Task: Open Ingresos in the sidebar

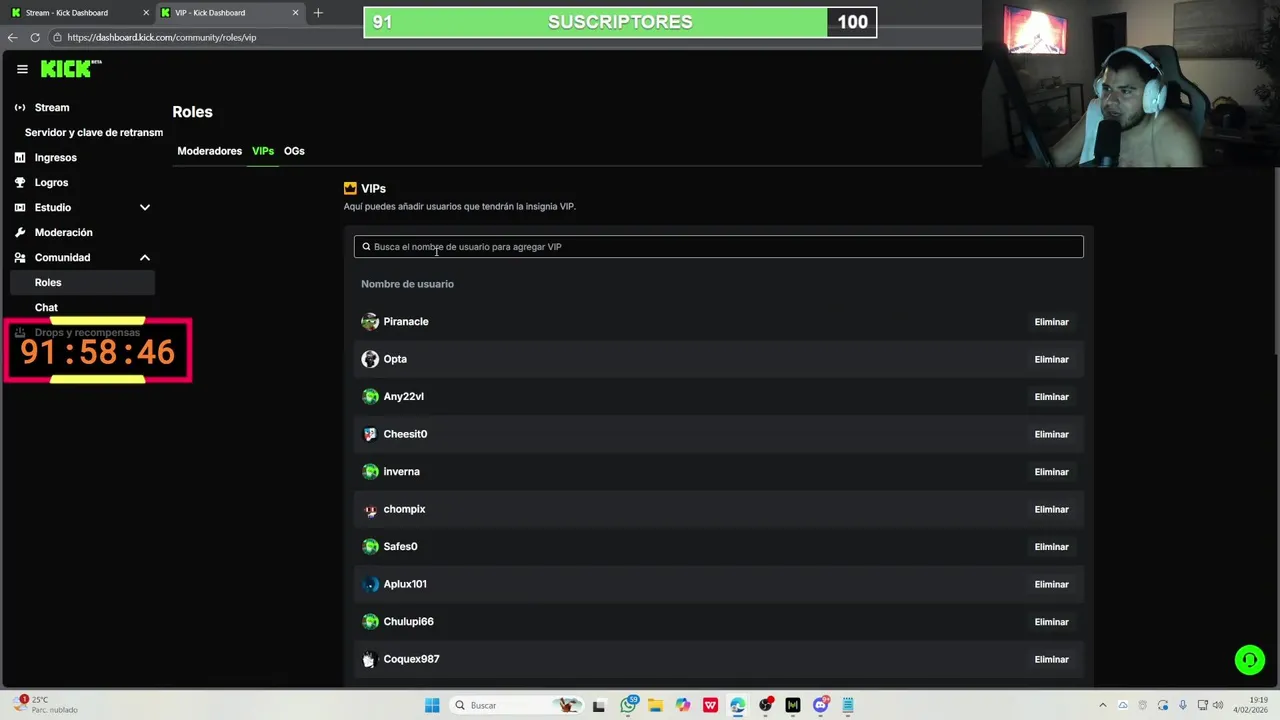Action: 55,157
